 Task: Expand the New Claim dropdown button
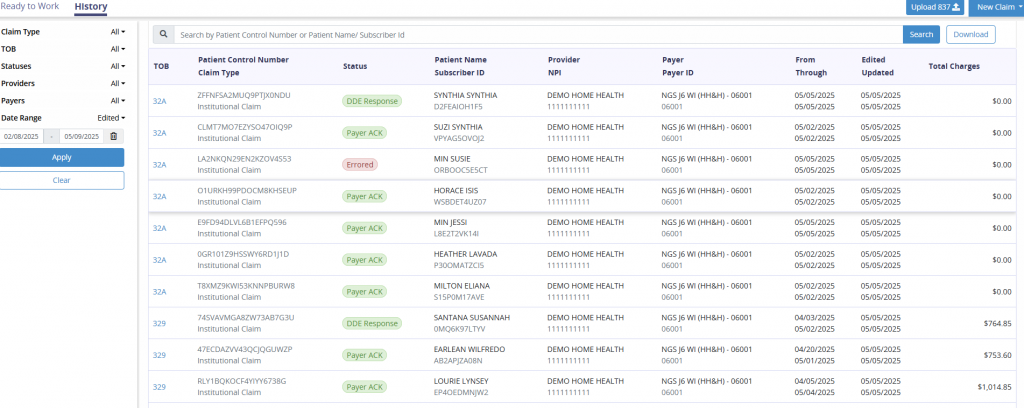tap(996, 7)
